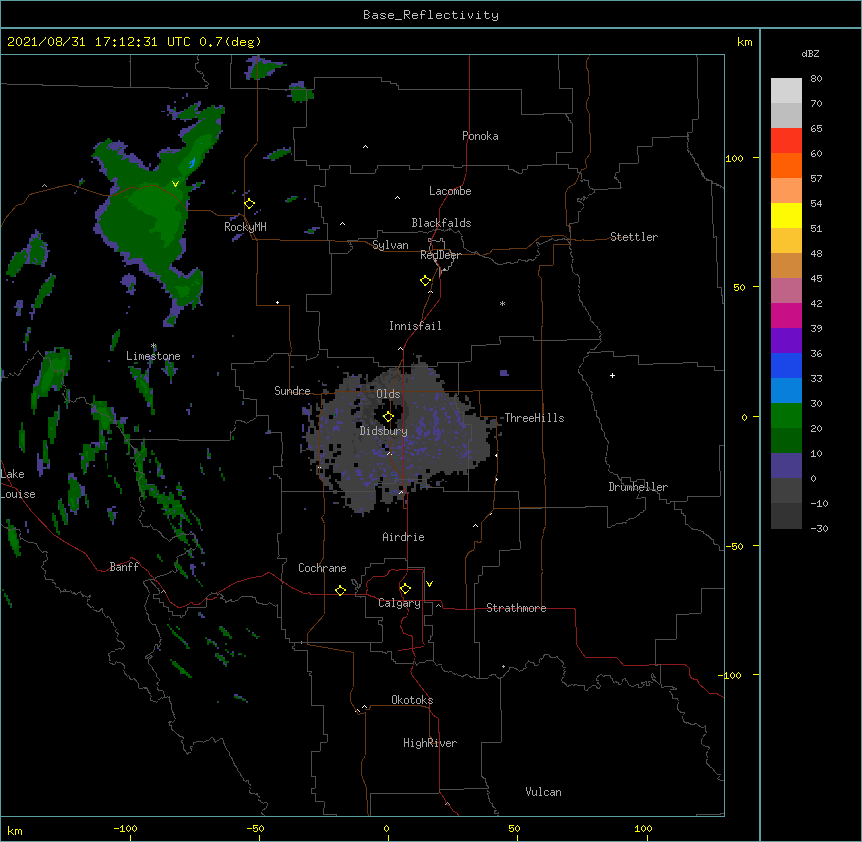This screenshot has width=862, height=842.
Task: Click the Olds town label
Action: tap(388, 394)
